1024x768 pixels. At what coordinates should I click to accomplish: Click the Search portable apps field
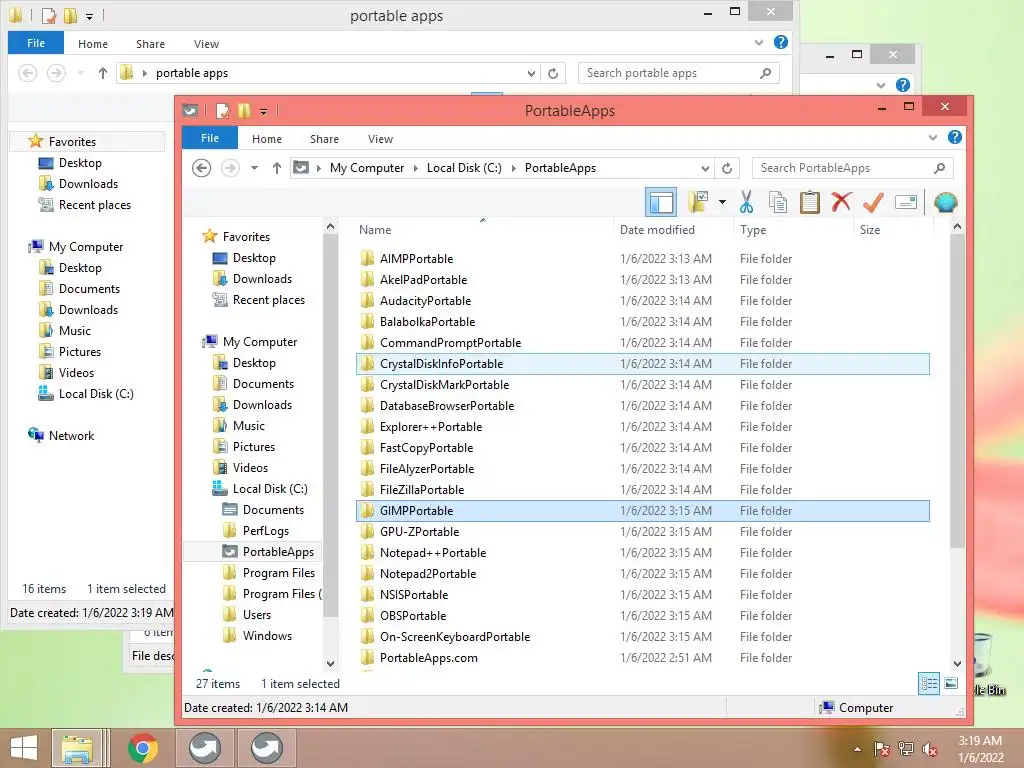pos(678,73)
